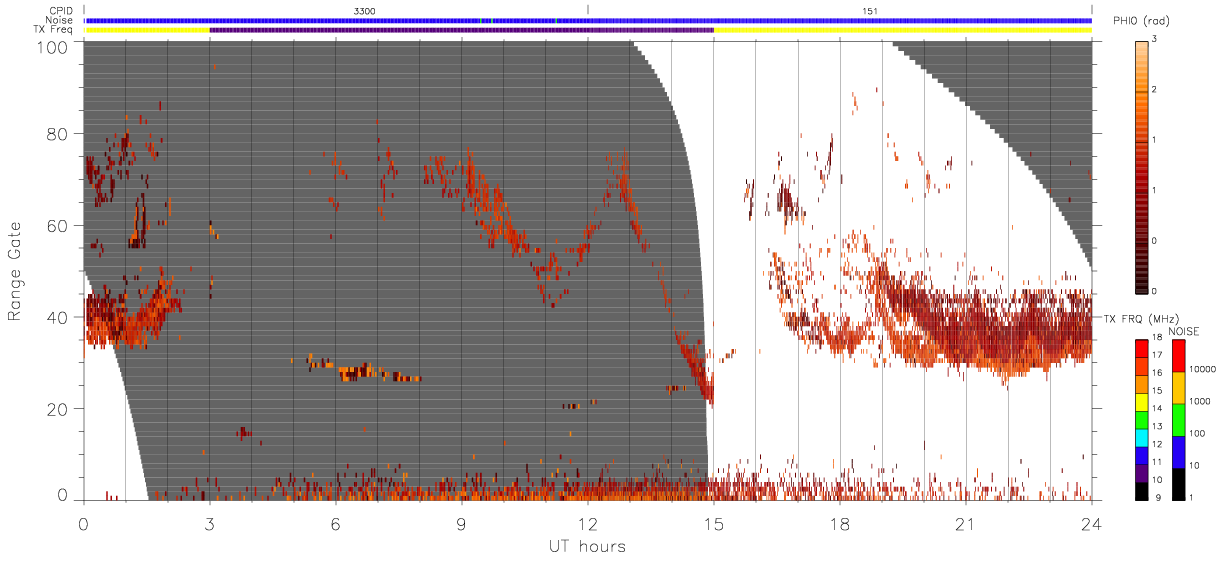The height and width of the screenshot is (567, 1228).
Task: Click the 'UT hours' x-axis label
Action: point(587,546)
